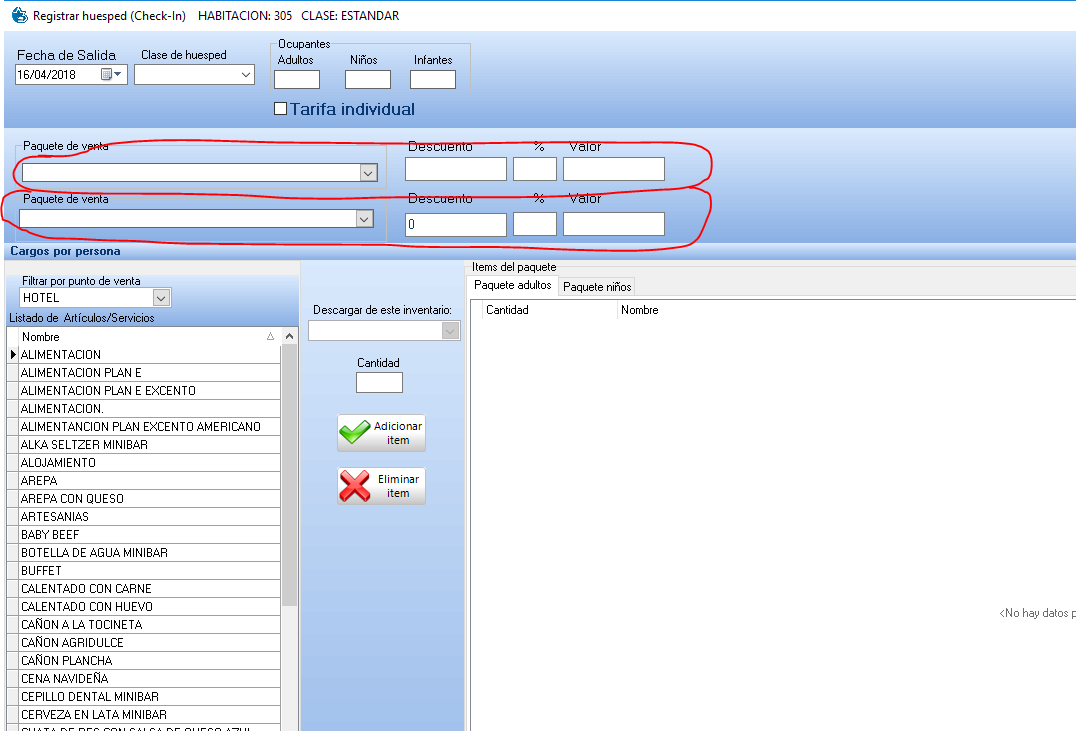
Task: Enable the Tarifa individual checkbox
Action: click(x=281, y=109)
